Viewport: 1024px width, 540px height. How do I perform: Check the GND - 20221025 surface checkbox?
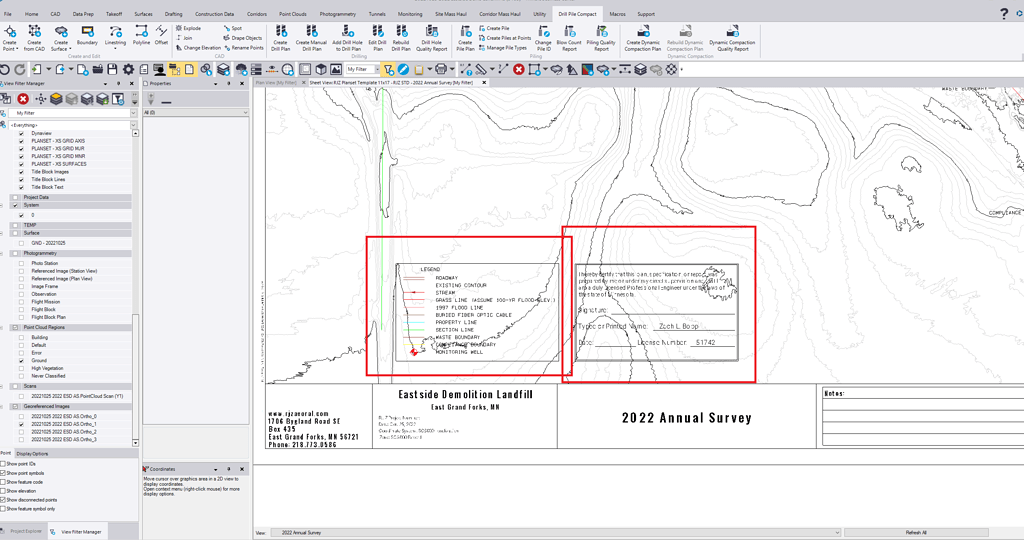coord(21,243)
